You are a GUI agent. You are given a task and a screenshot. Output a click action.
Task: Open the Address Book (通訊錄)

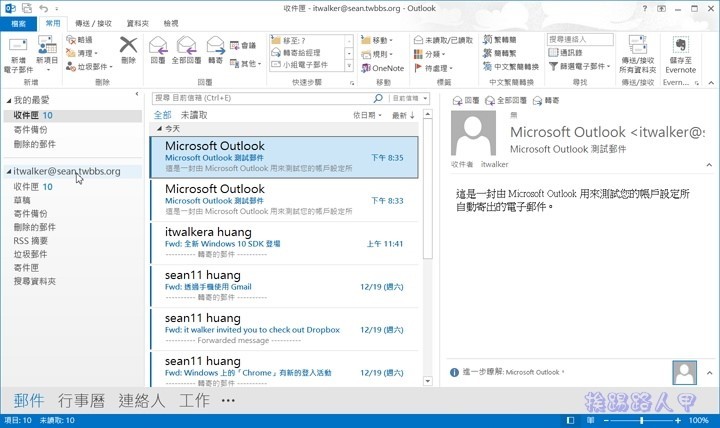(565, 53)
